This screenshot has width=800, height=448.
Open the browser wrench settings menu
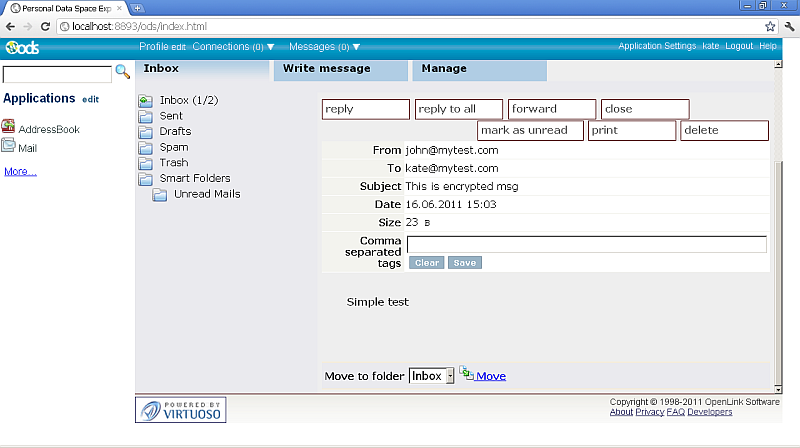[x=788, y=26]
